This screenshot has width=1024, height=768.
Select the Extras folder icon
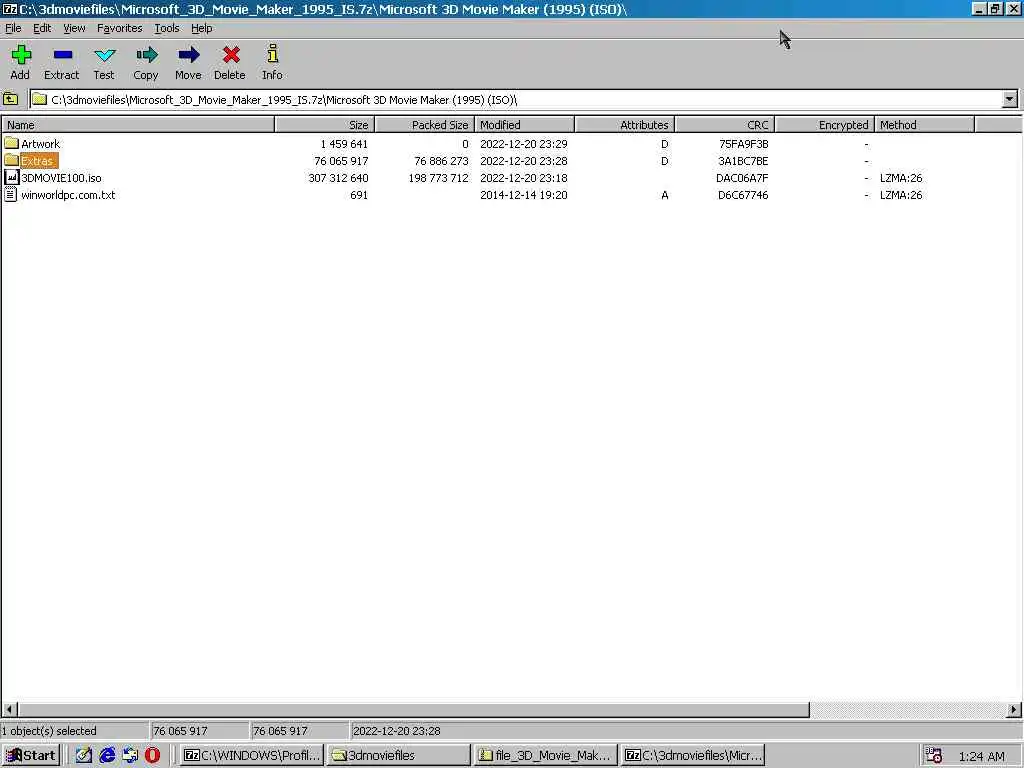pos(11,160)
